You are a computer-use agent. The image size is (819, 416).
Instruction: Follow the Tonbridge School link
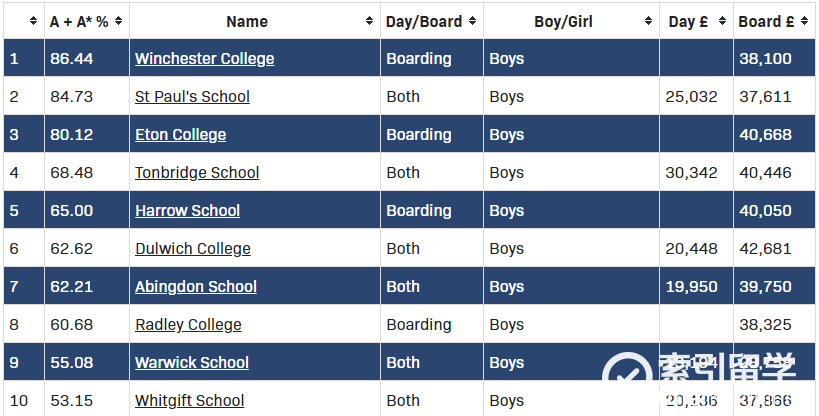[197, 173]
